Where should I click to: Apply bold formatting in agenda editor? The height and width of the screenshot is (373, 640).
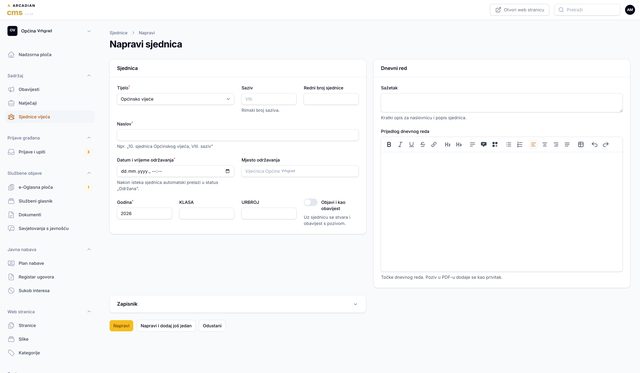(389, 144)
